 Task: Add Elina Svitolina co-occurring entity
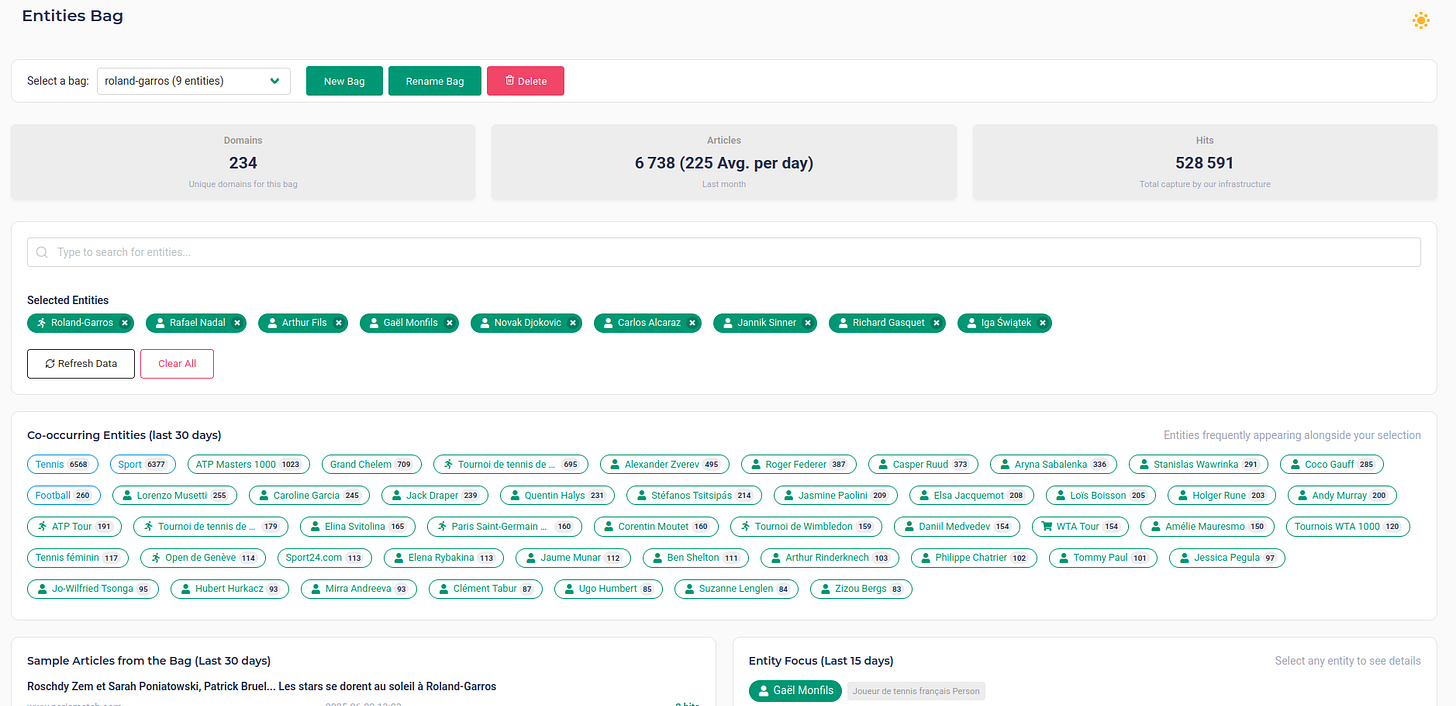pos(358,526)
